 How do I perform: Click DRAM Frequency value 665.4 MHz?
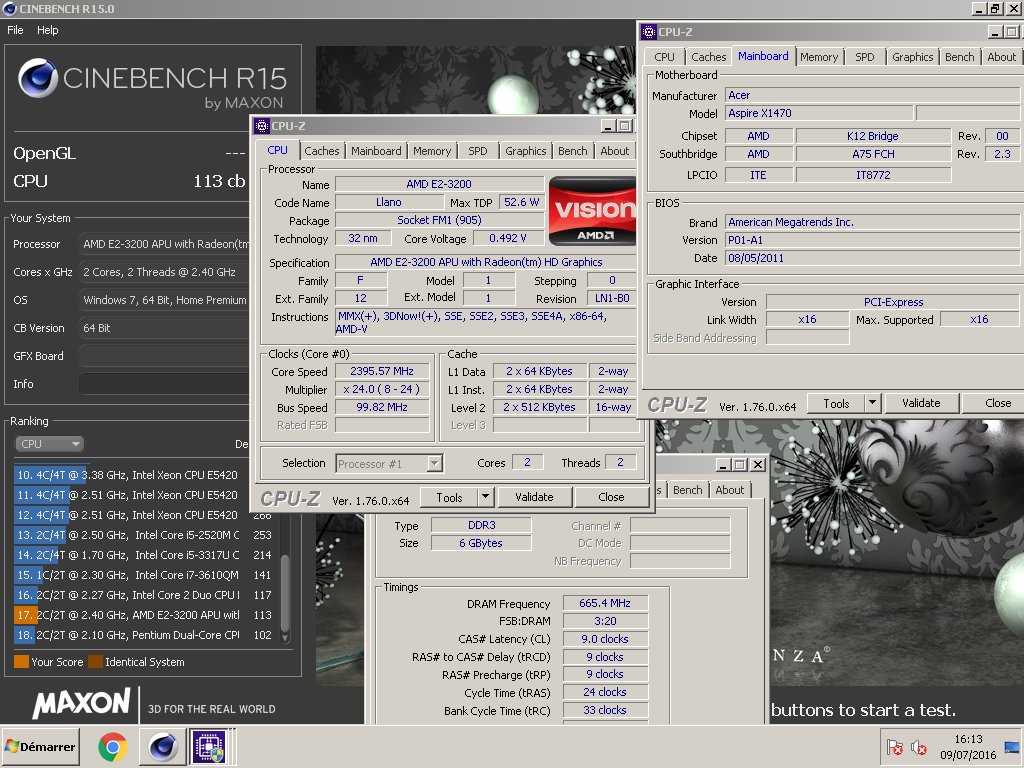[605, 603]
